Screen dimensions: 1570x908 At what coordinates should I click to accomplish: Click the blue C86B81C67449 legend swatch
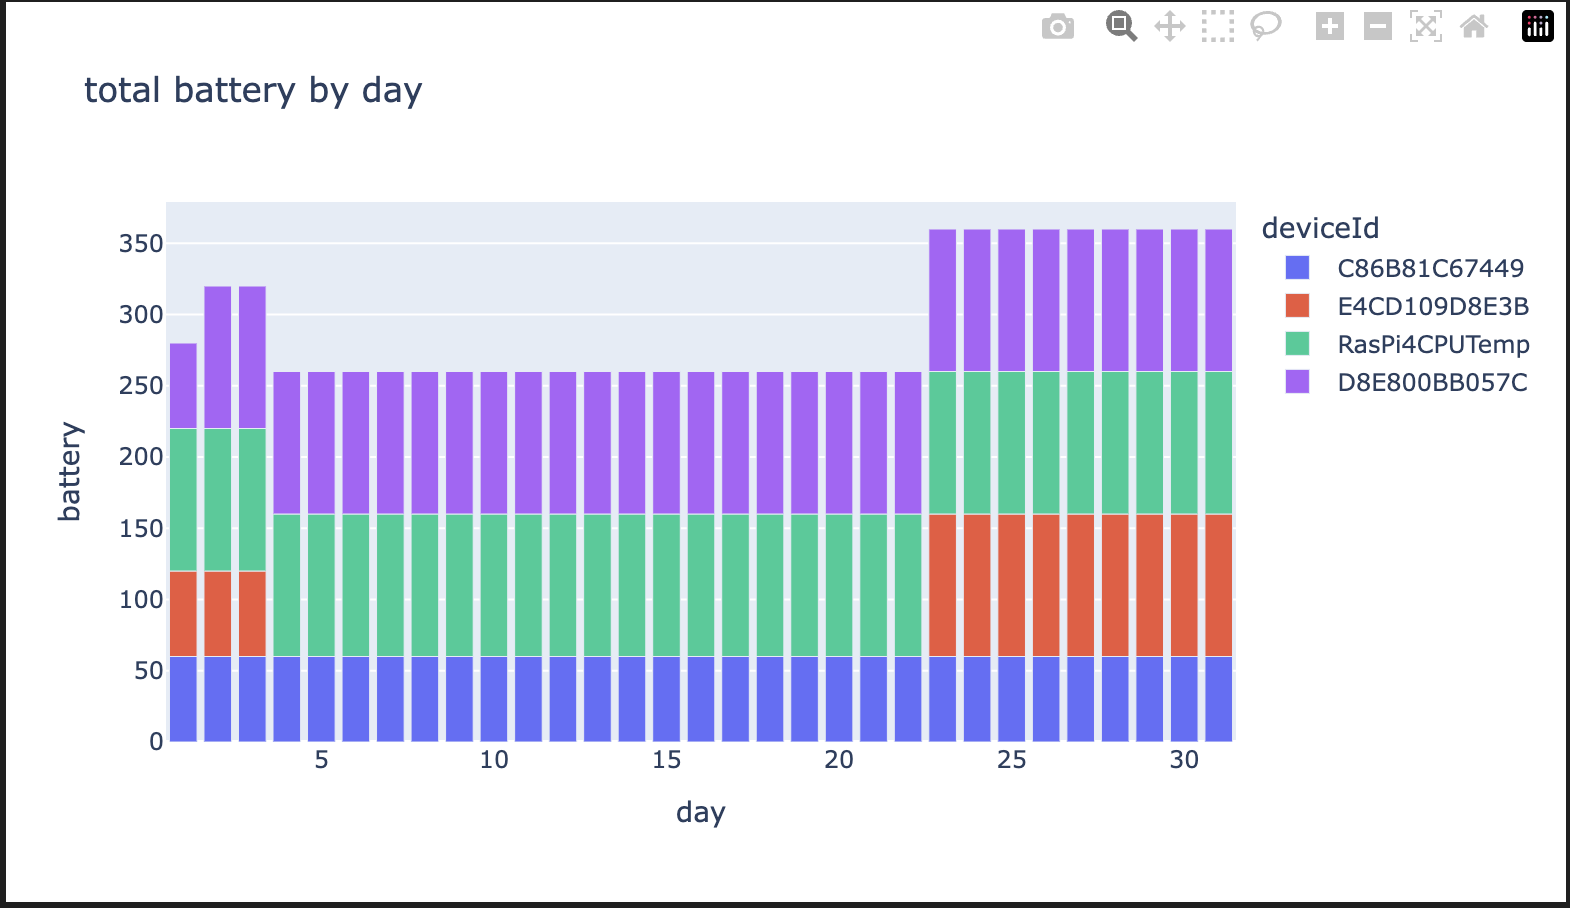pyautogui.click(x=1297, y=268)
